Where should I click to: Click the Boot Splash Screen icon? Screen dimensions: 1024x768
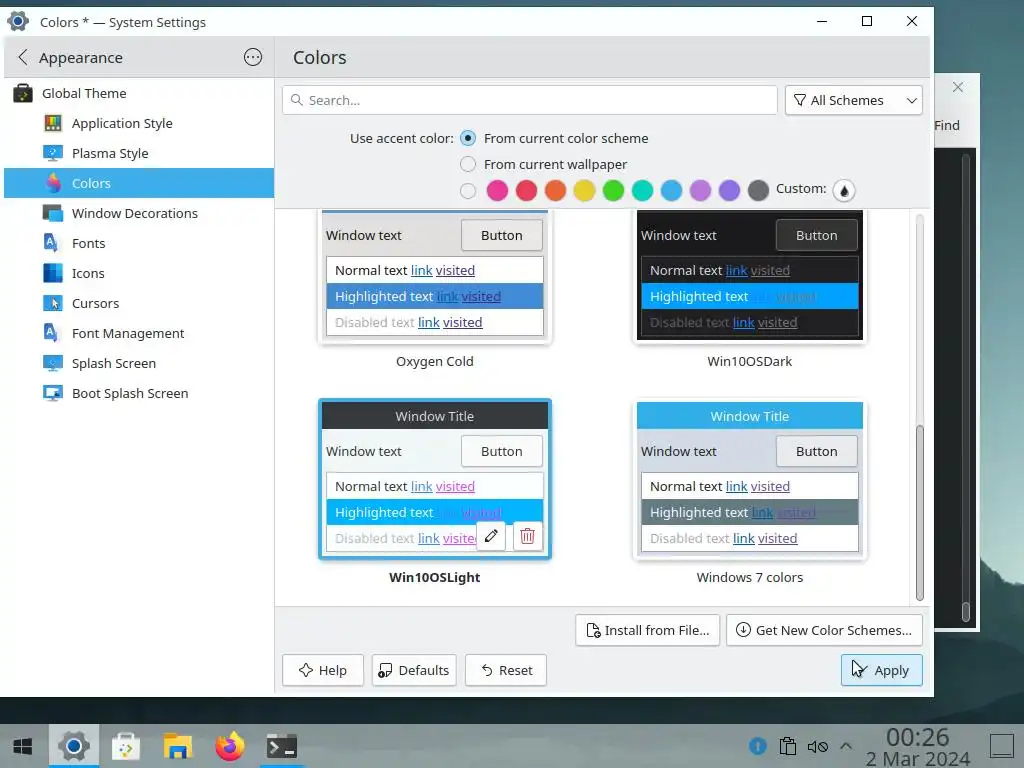[53, 394]
